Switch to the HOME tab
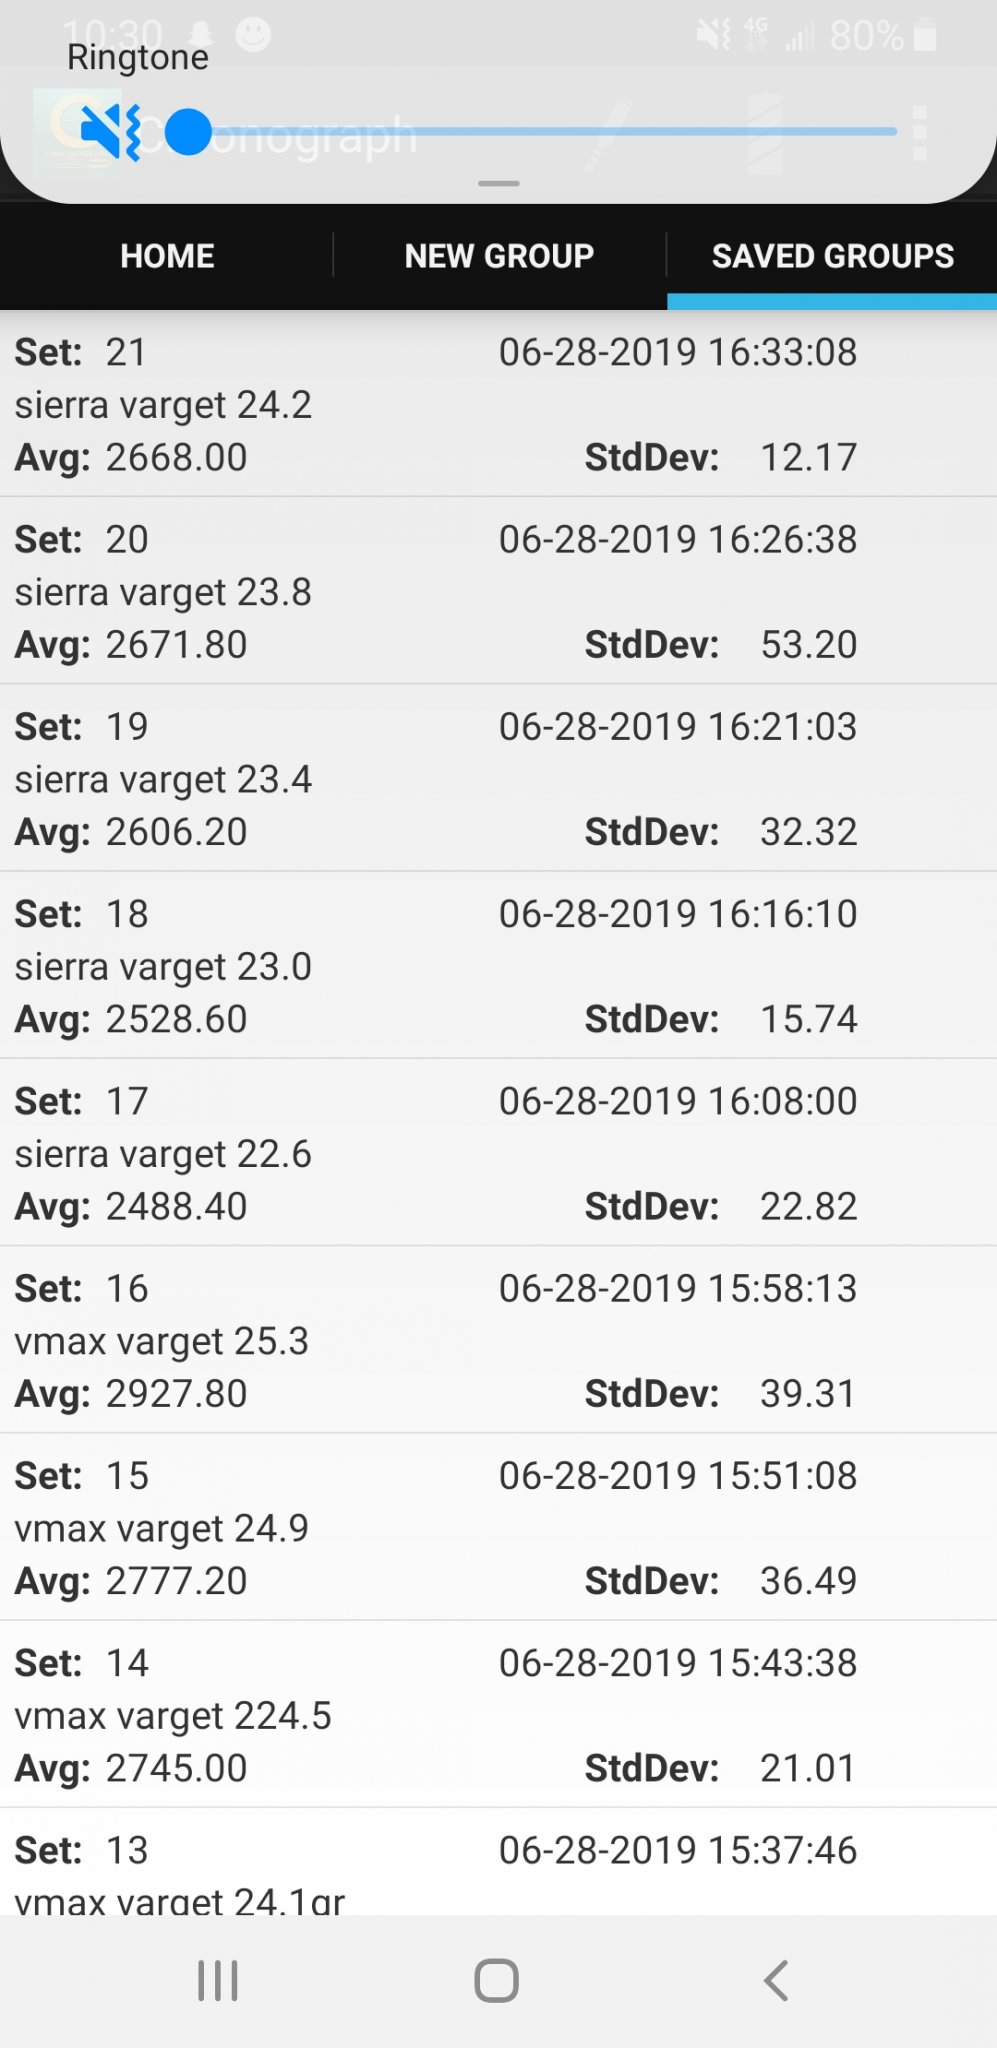Viewport: 997px width, 2048px height. [x=167, y=256]
